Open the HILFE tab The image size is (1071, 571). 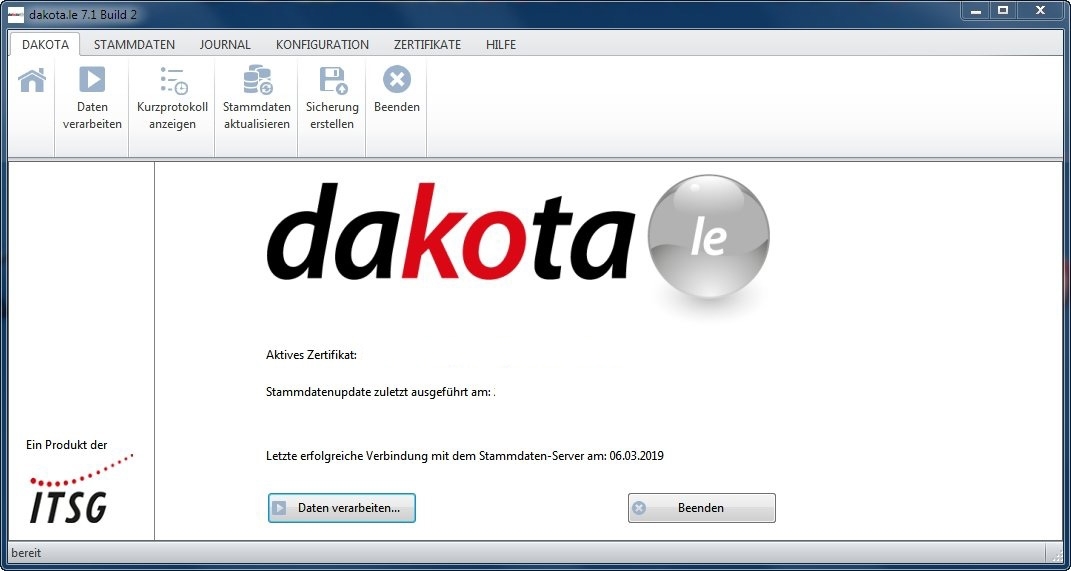click(x=501, y=44)
